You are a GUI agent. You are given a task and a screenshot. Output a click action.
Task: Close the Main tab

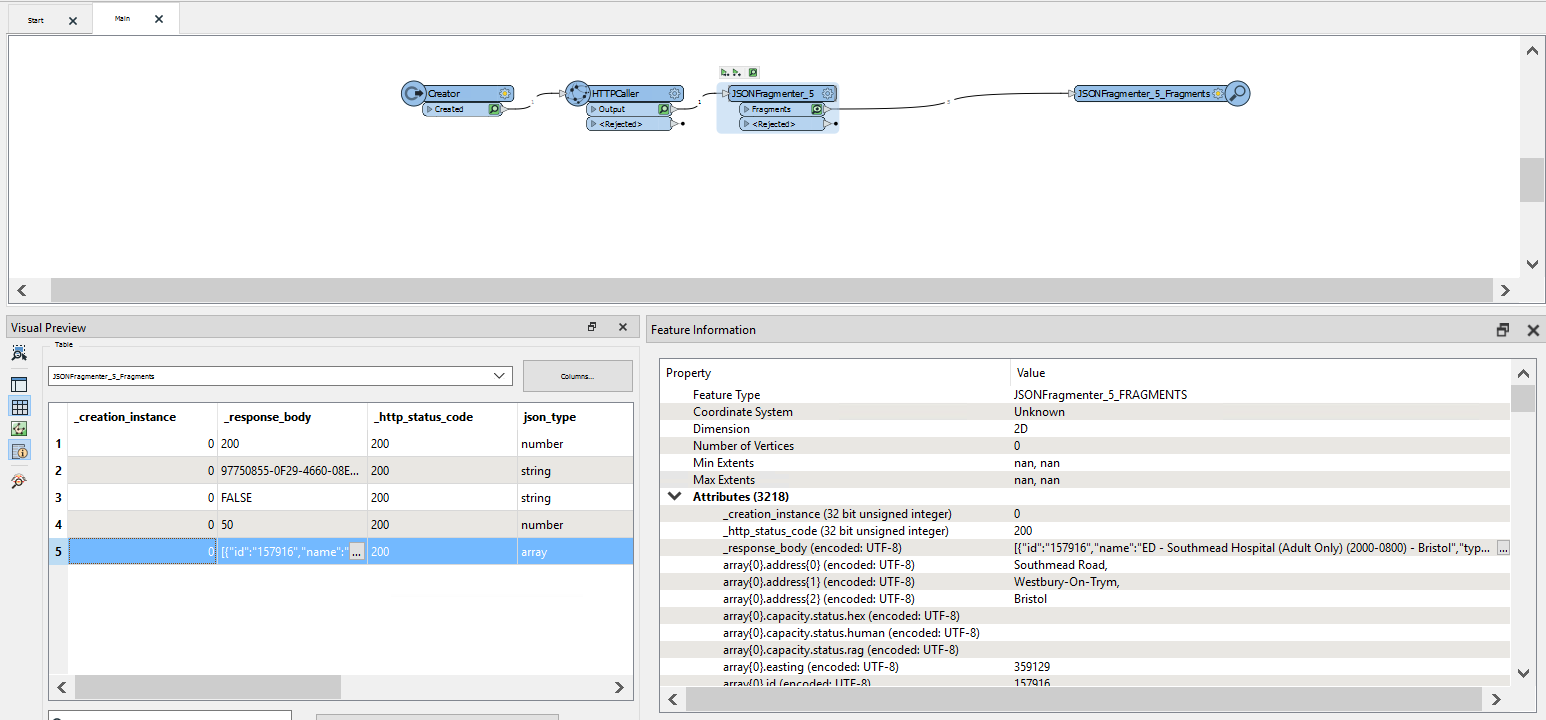click(159, 19)
